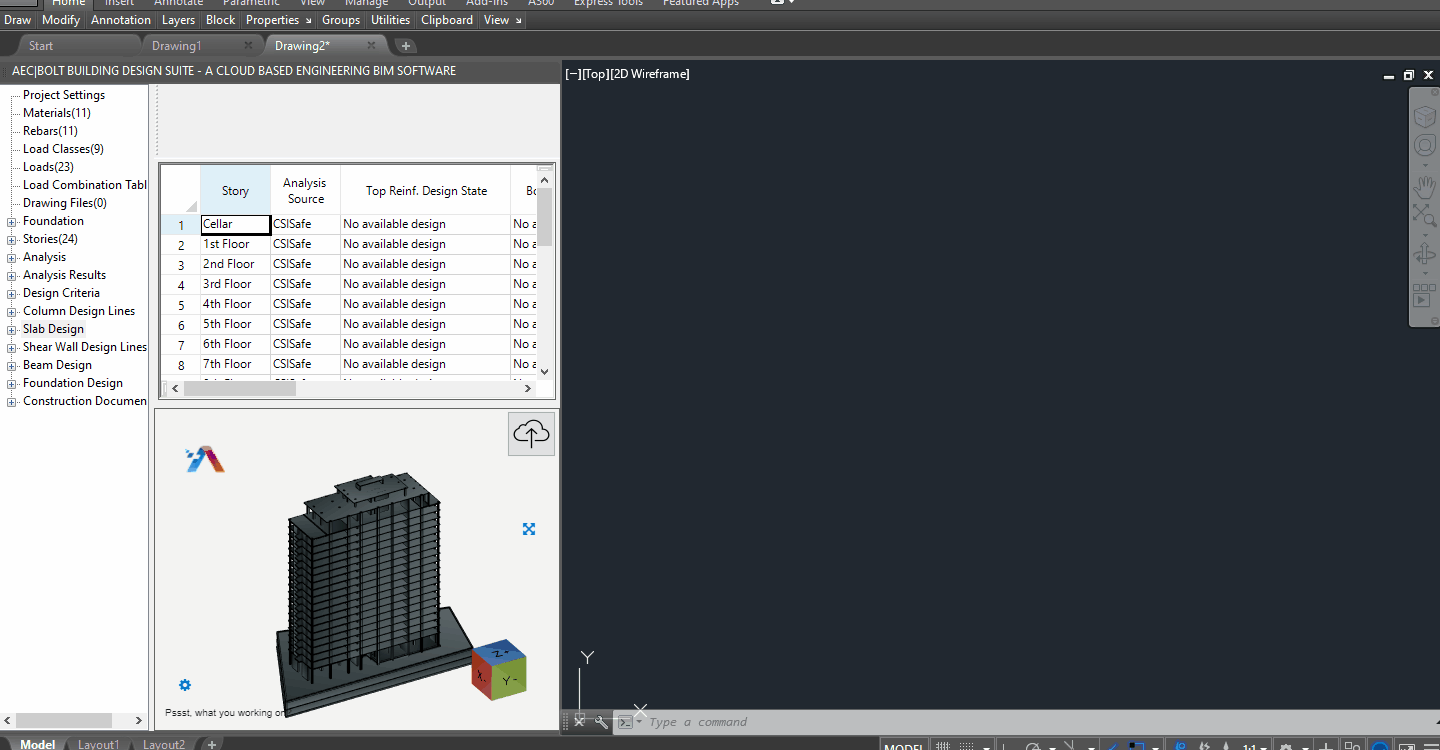Open the Properties panel dropdown arrow
This screenshot has height=750, width=1440.
308,20
